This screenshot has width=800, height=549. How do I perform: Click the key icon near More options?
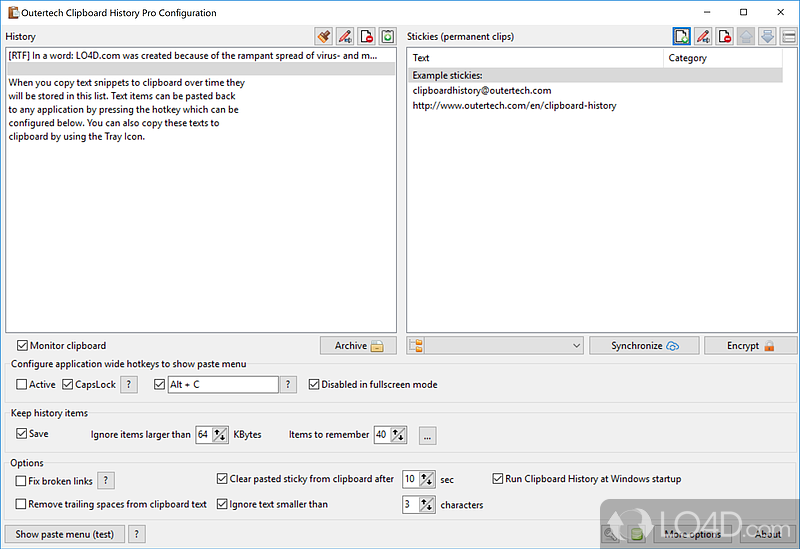point(610,534)
